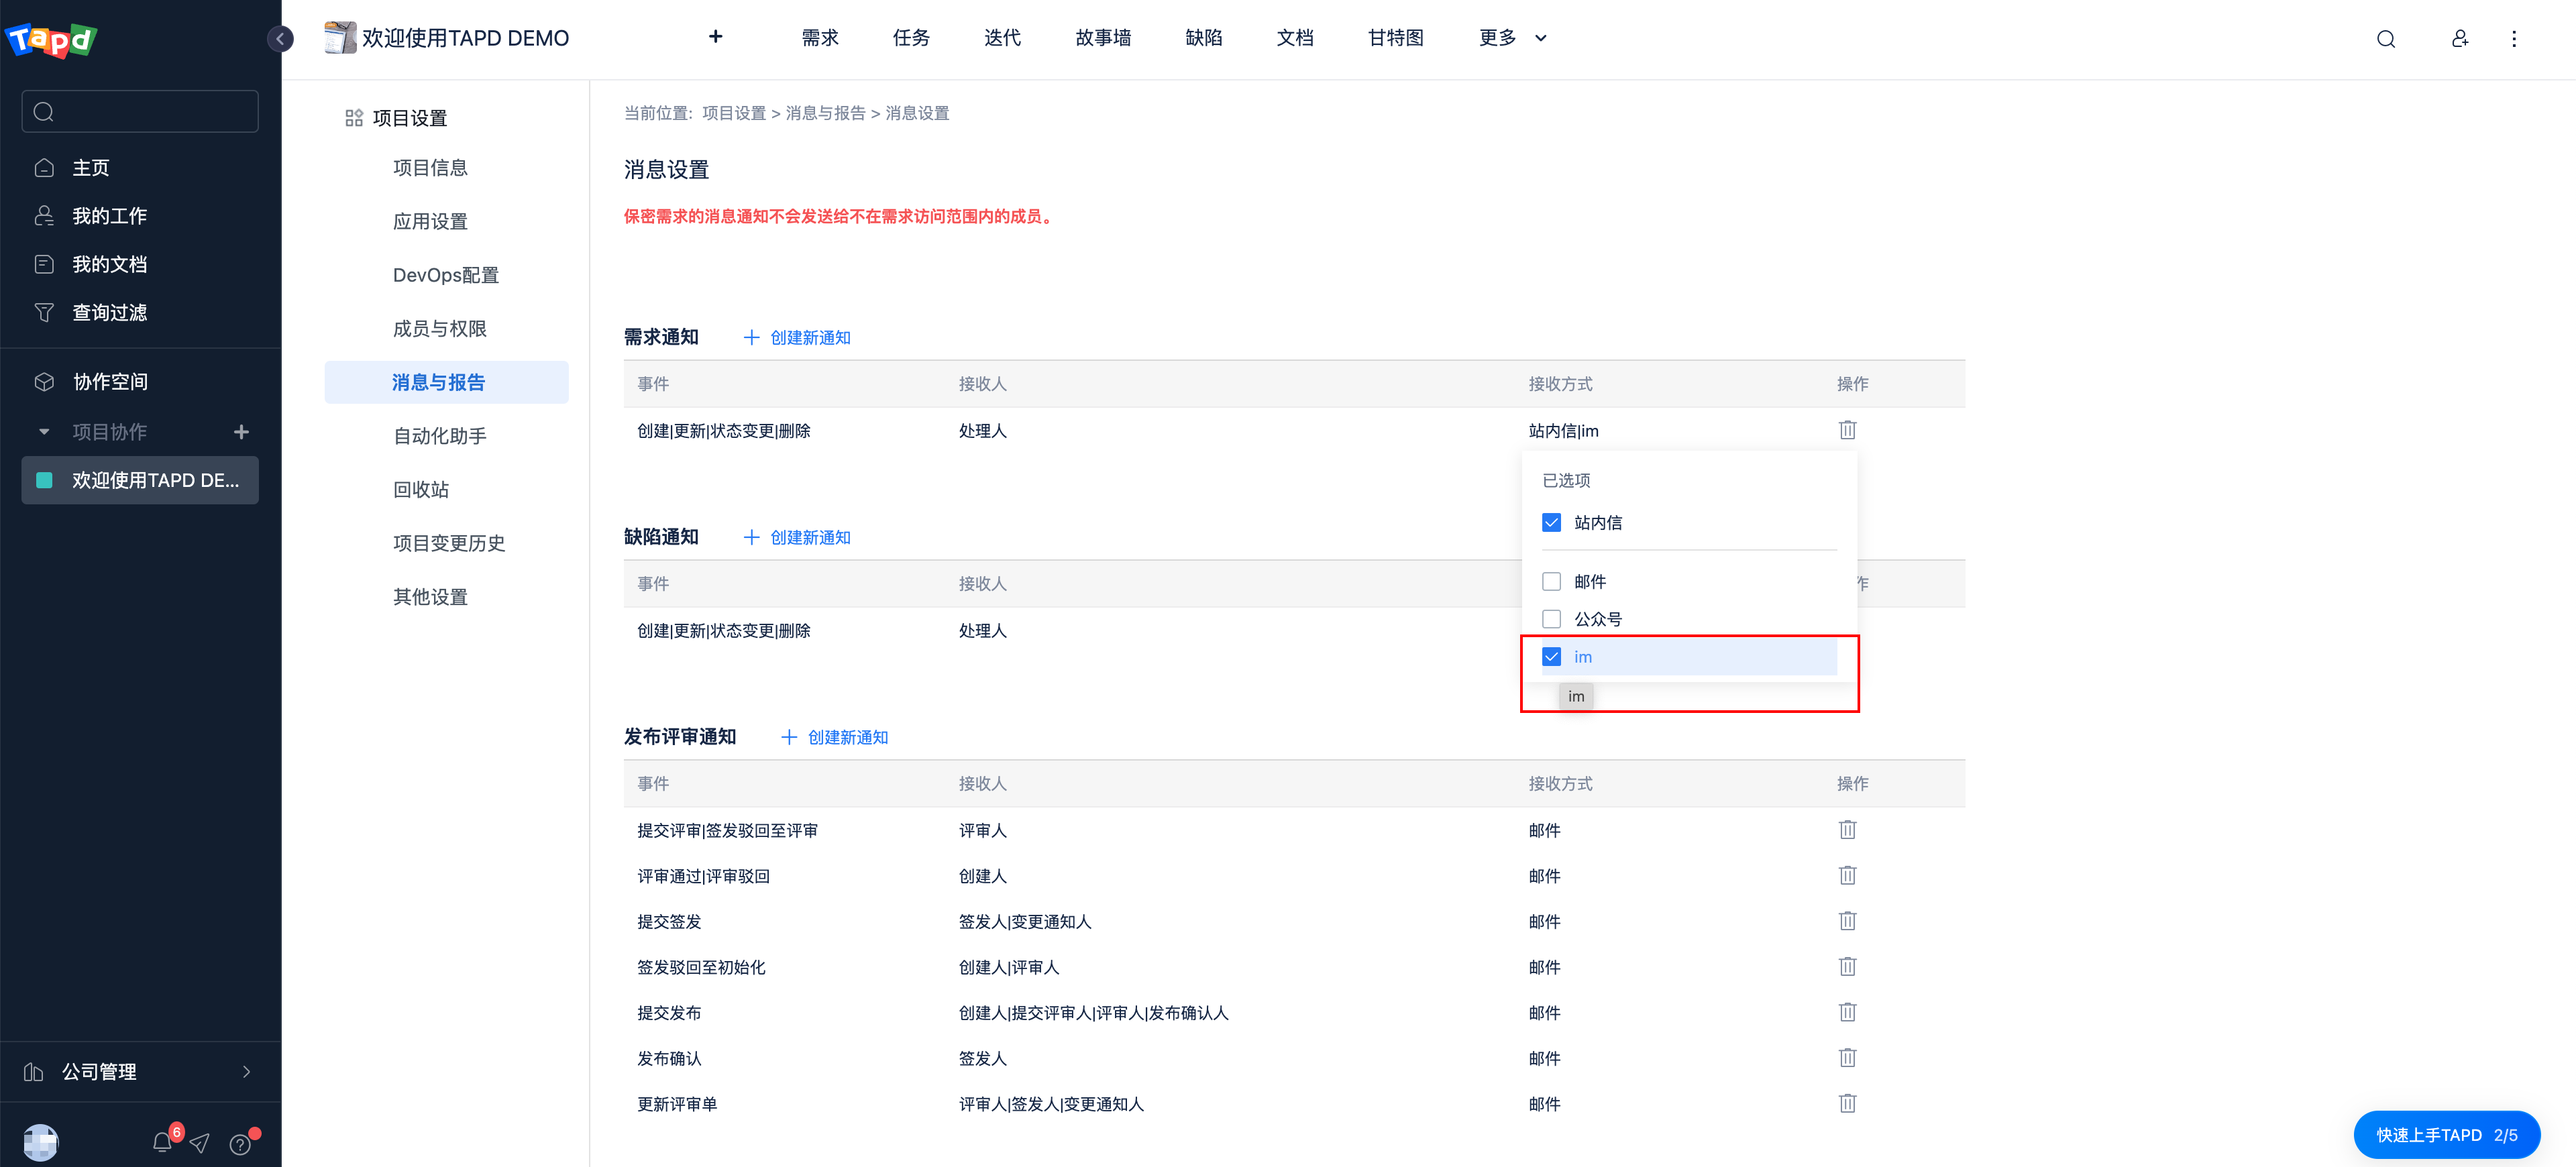Click 创建新通知 for 缺陷通知
2576x1167 pixels.
pos(796,538)
